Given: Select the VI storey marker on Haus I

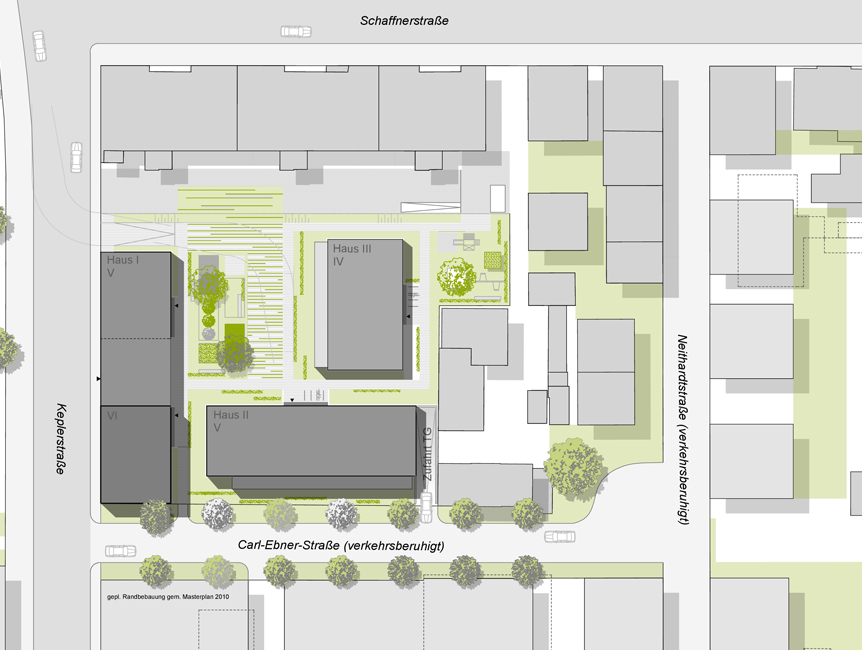Looking at the screenshot, I should (112, 414).
